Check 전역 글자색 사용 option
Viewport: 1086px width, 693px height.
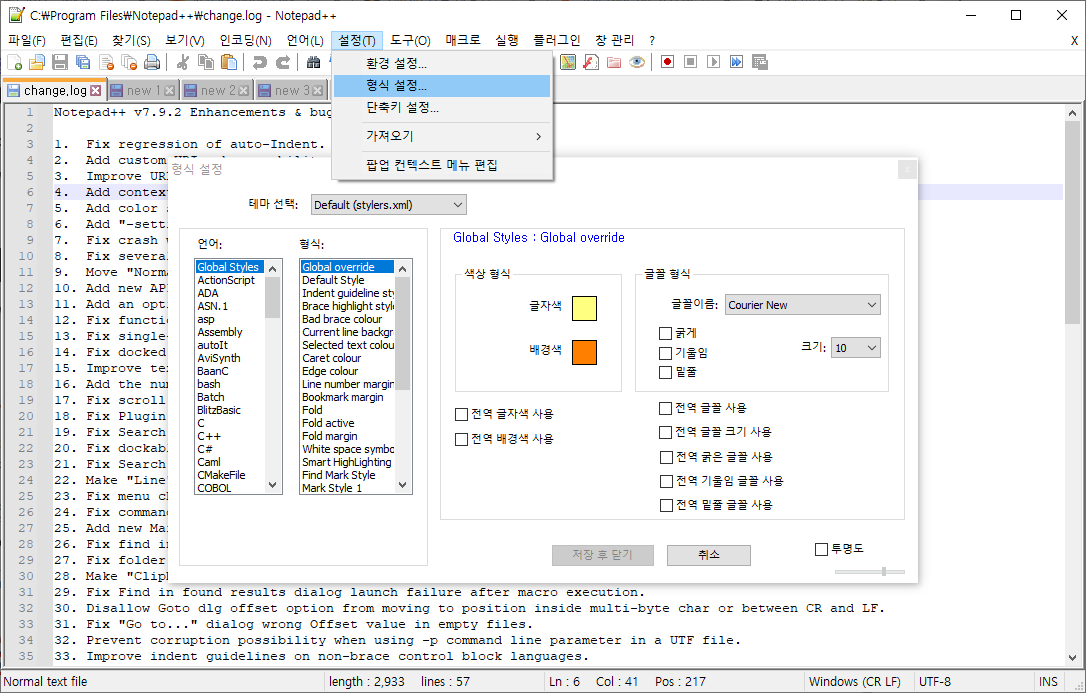tap(461, 415)
